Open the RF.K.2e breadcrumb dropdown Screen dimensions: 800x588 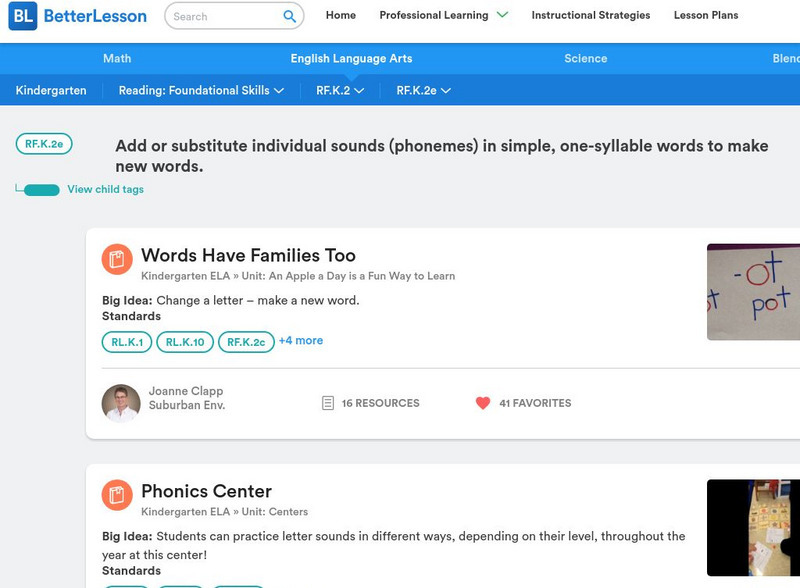[423, 90]
